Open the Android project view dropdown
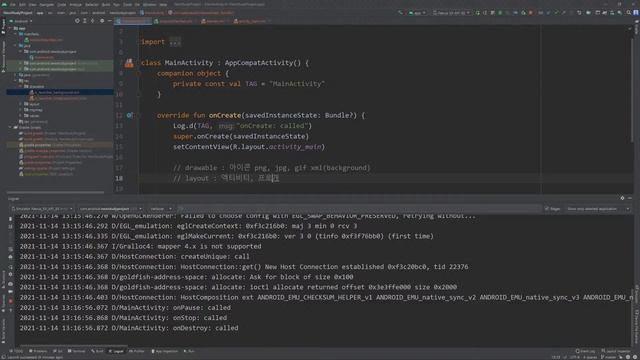The image size is (640, 360). tap(20, 21)
